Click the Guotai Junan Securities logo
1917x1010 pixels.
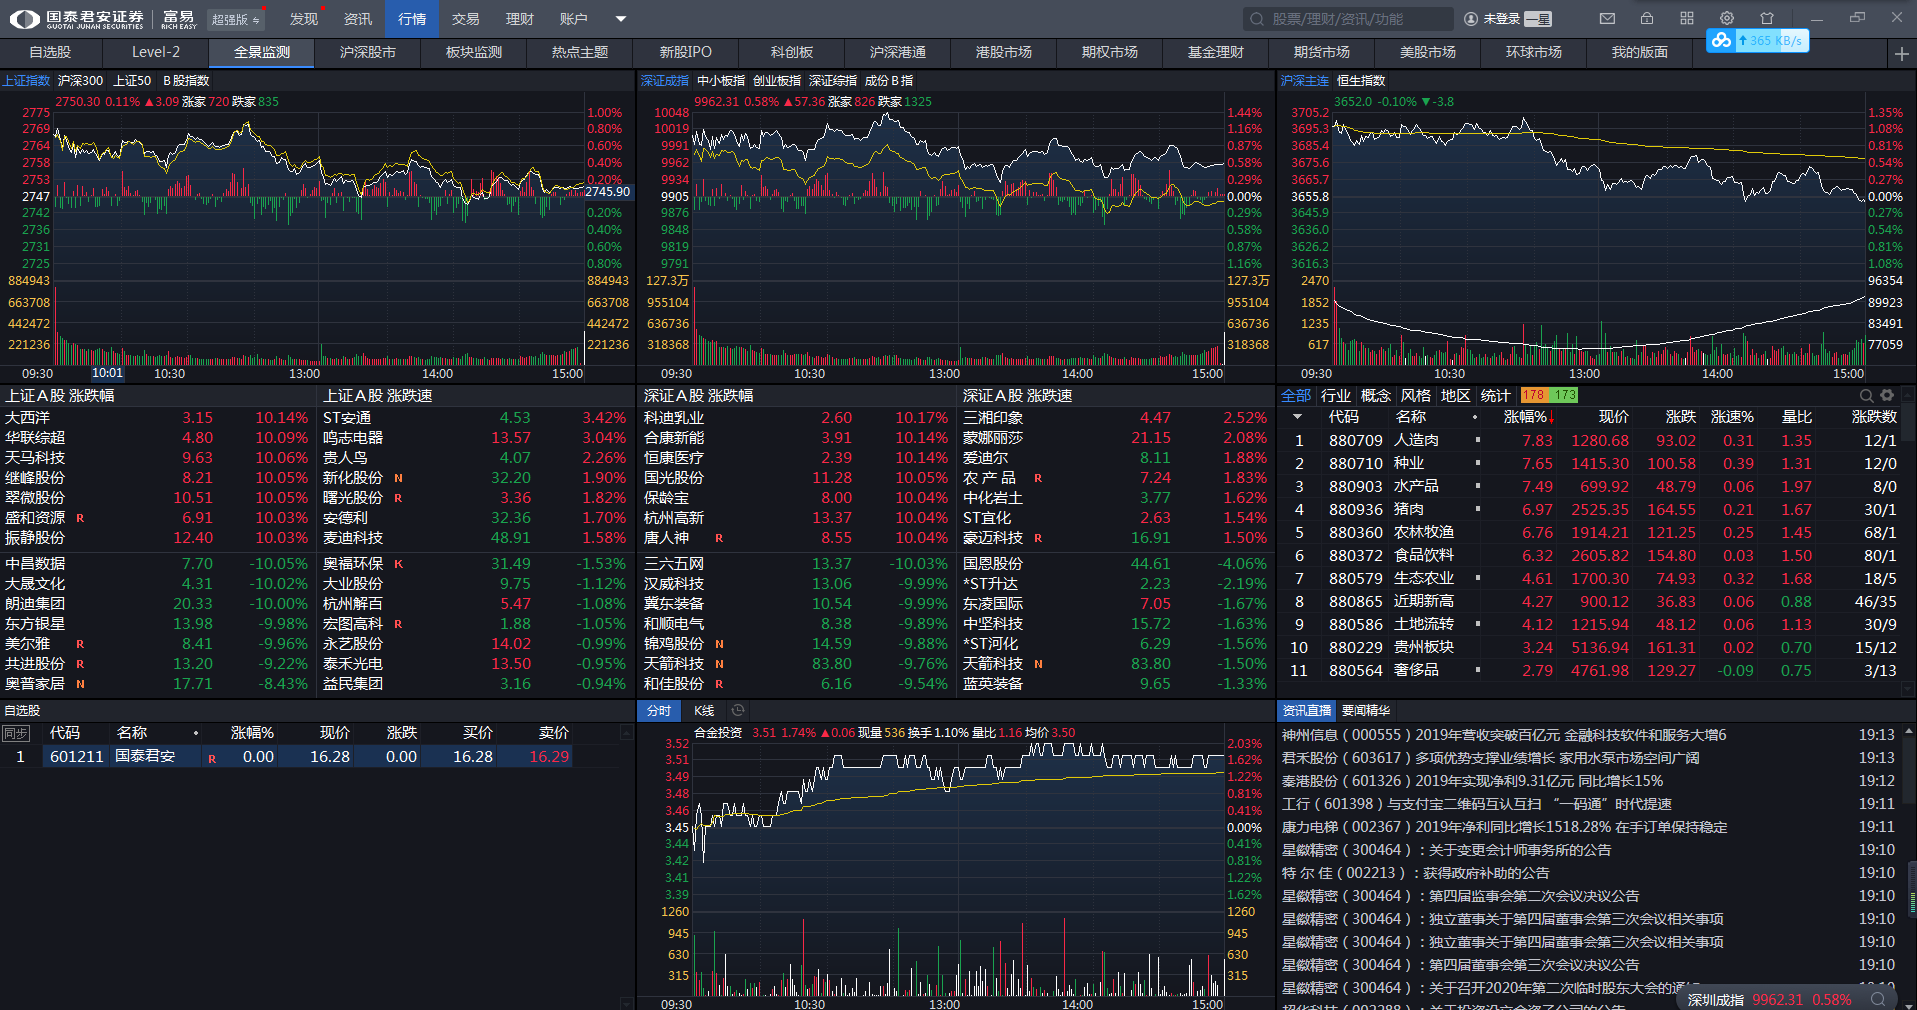[x=76, y=19]
